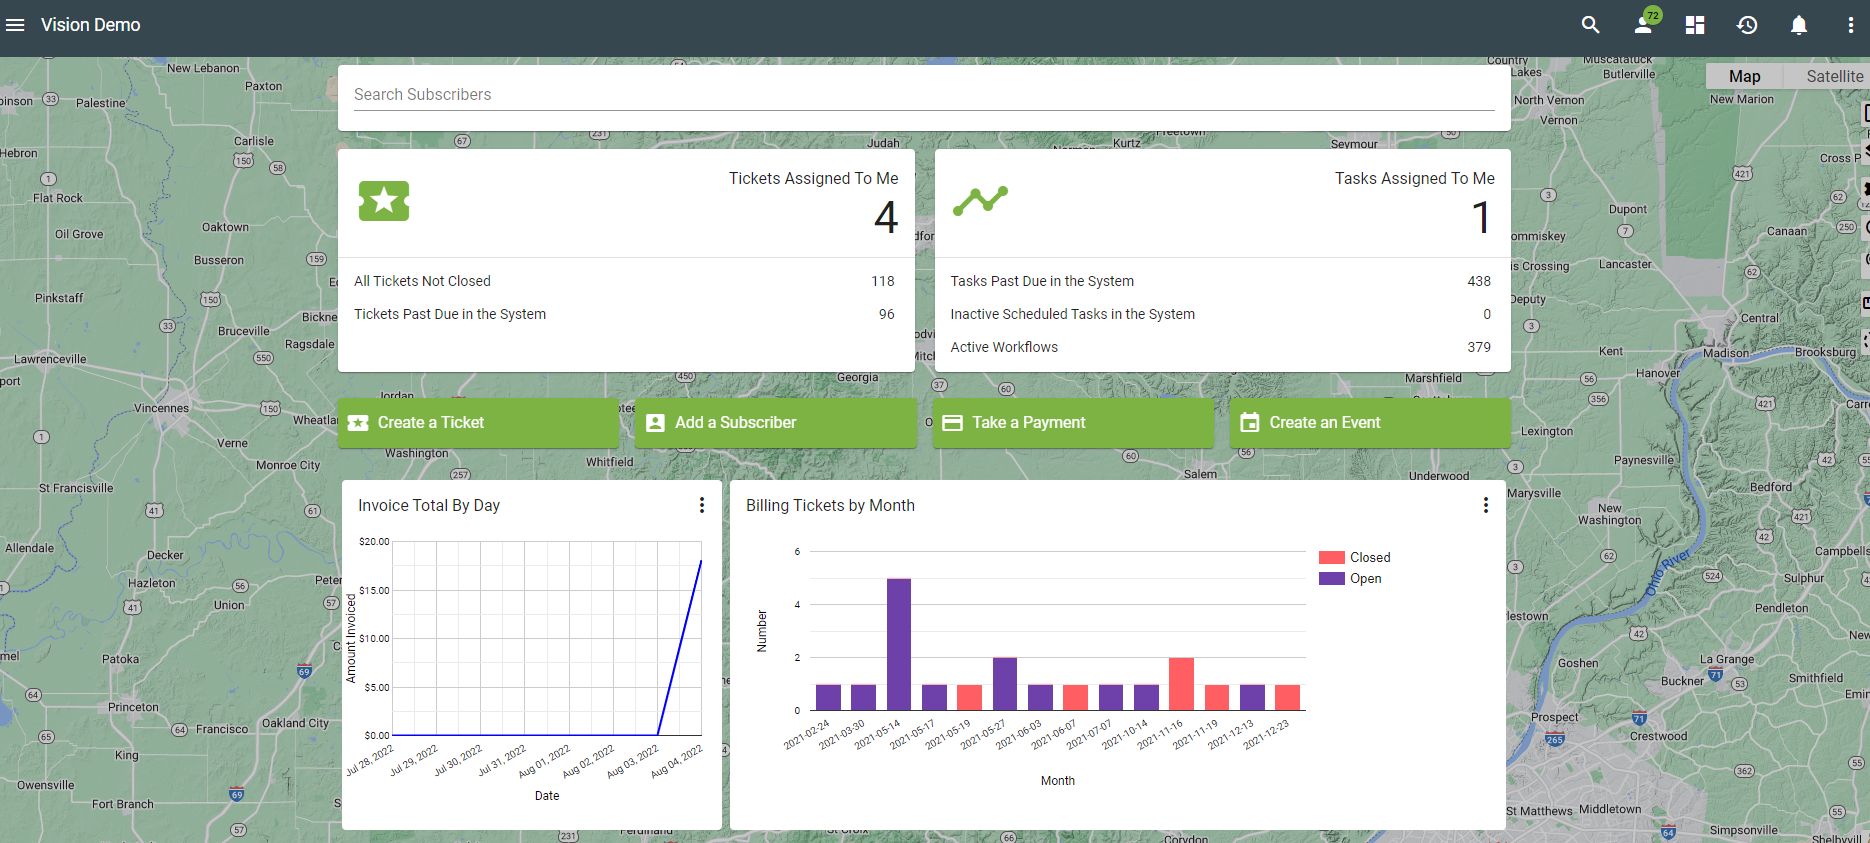Focus the Search Subscribers field
This screenshot has width=1870, height=843.
(924, 95)
